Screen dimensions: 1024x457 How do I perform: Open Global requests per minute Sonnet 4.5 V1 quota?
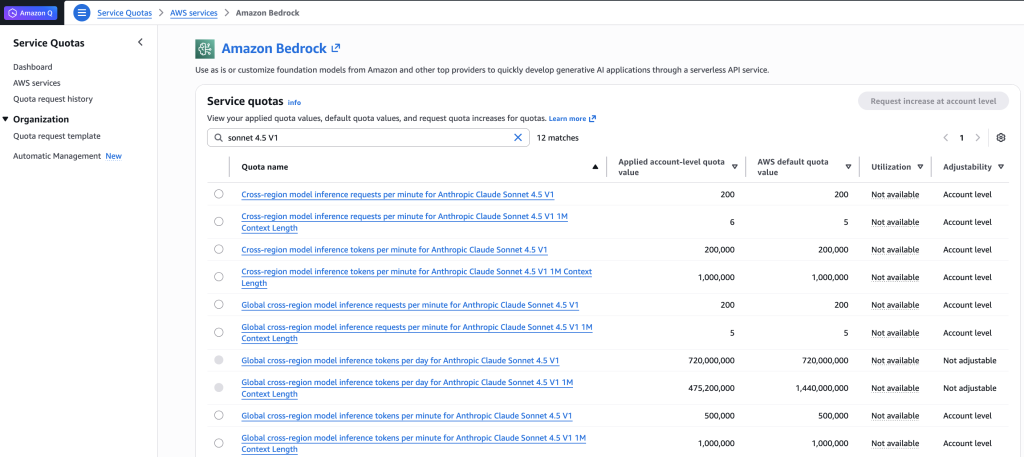click(410, 305)
